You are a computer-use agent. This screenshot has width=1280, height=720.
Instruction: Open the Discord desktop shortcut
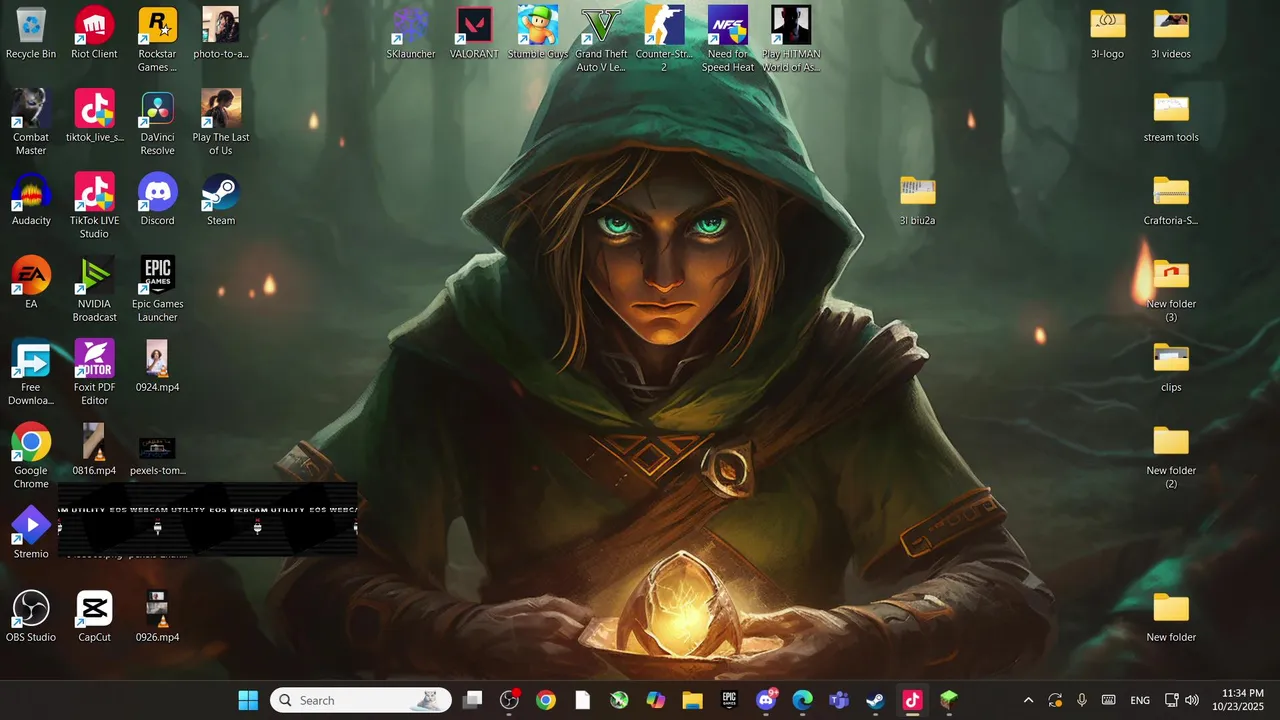[x=157, y=199]
